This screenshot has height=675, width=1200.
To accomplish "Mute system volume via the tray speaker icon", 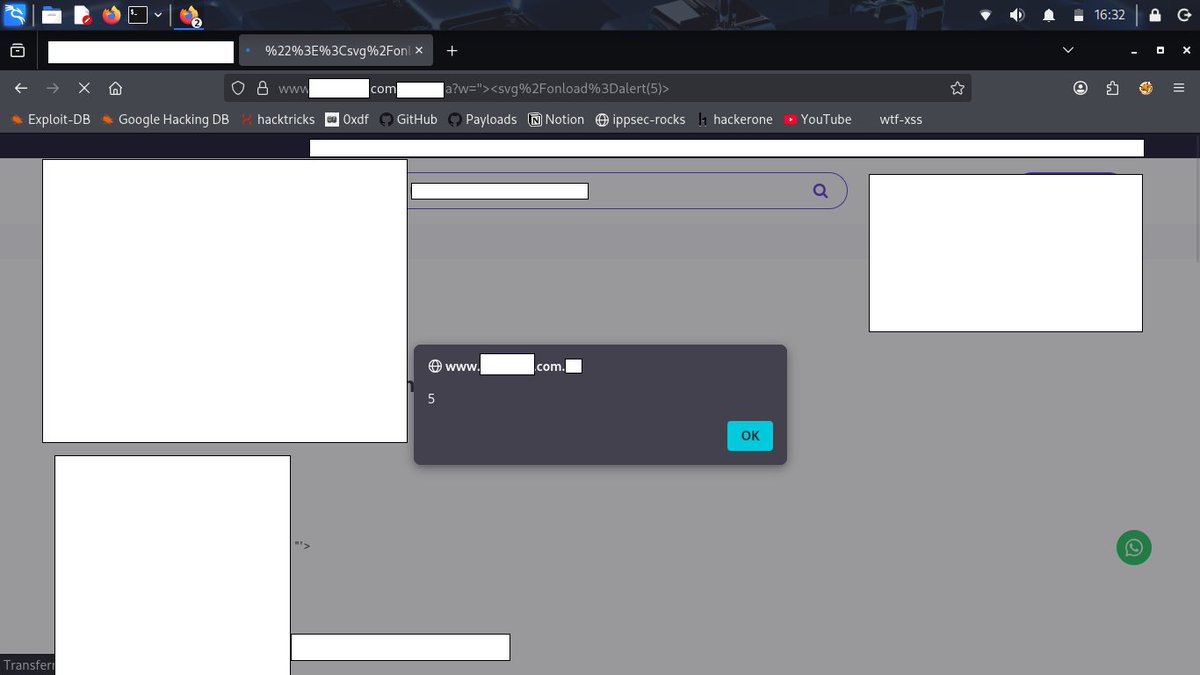I will pos(1016,15).
